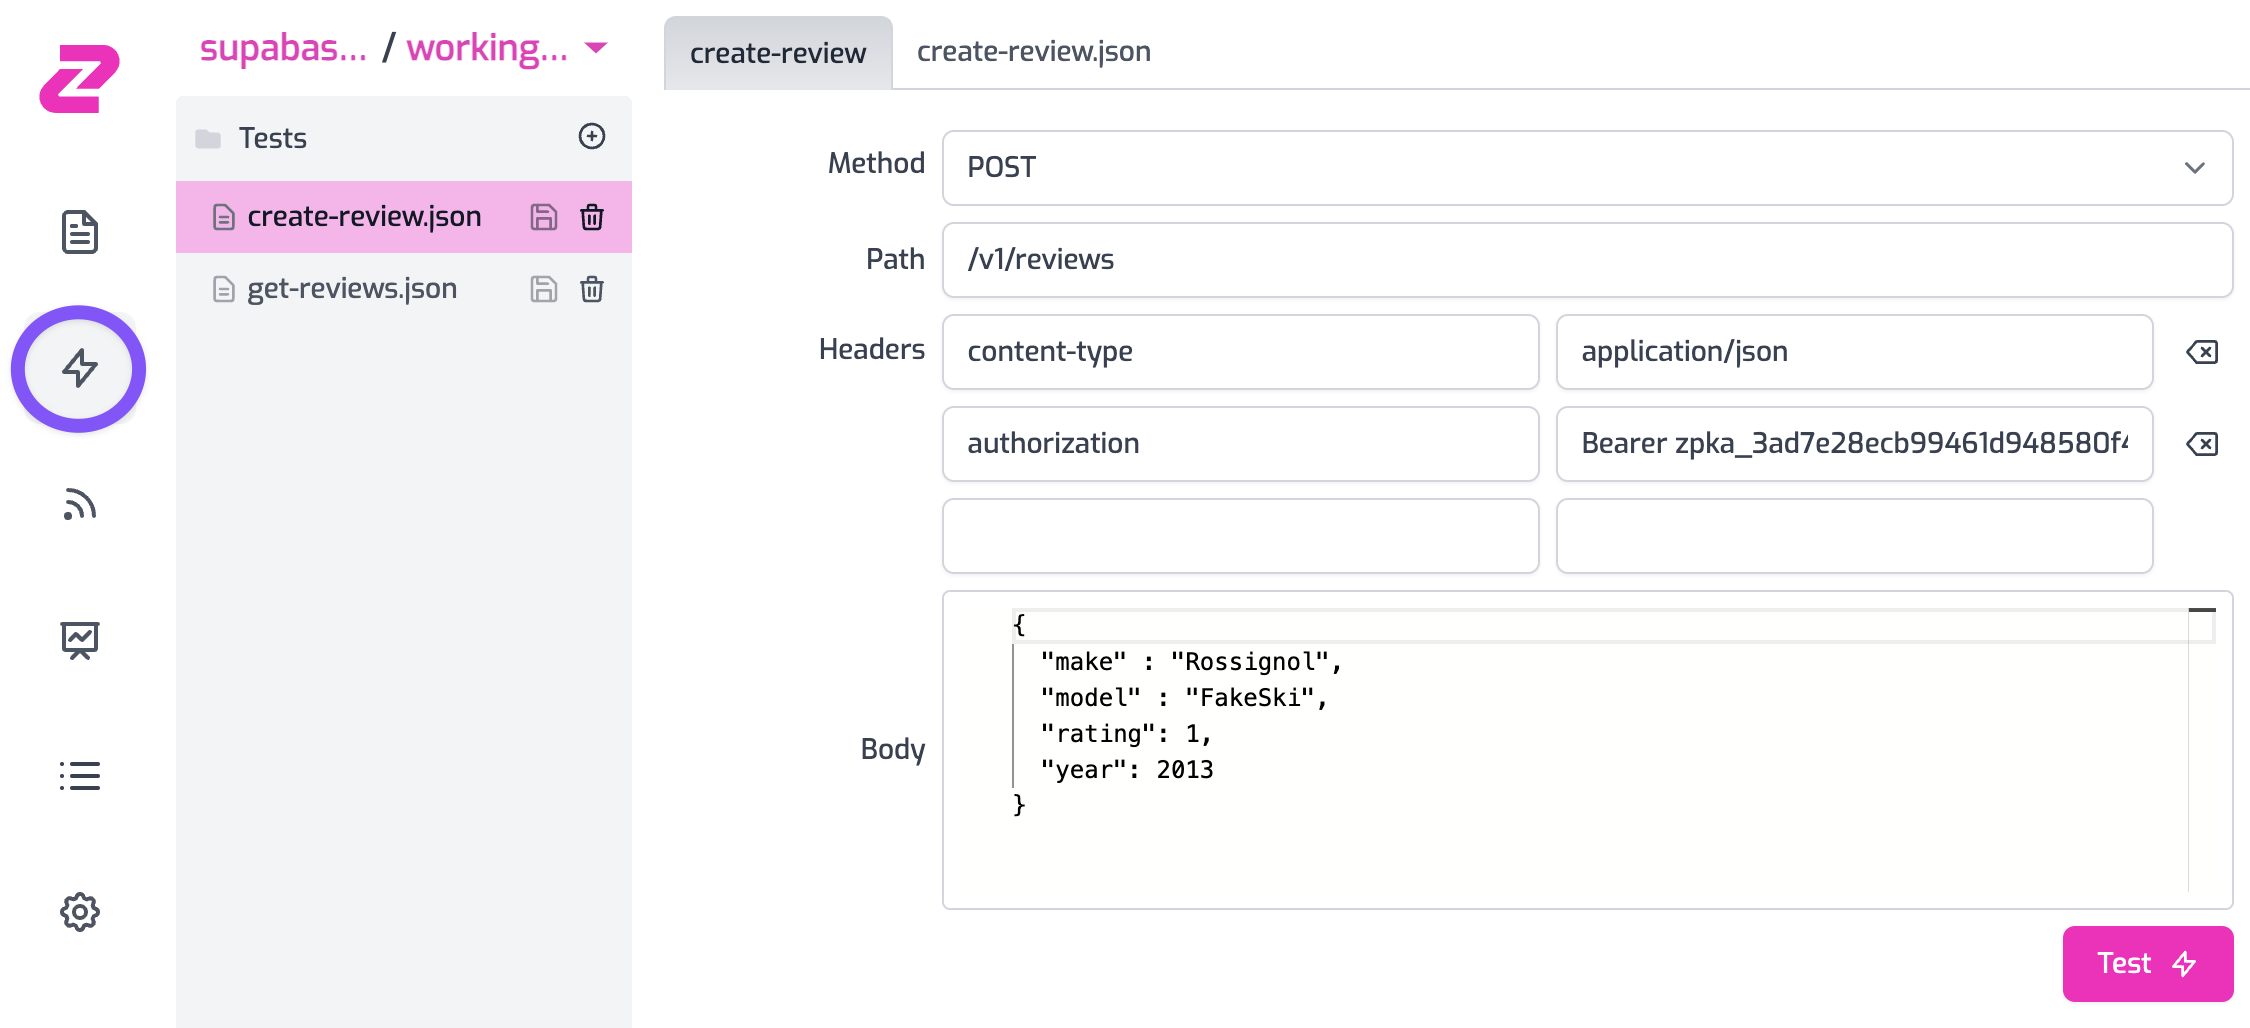Remove the authorization header row
Viewport: 2250px width, 1028px height.
[x=2202, y=444]
